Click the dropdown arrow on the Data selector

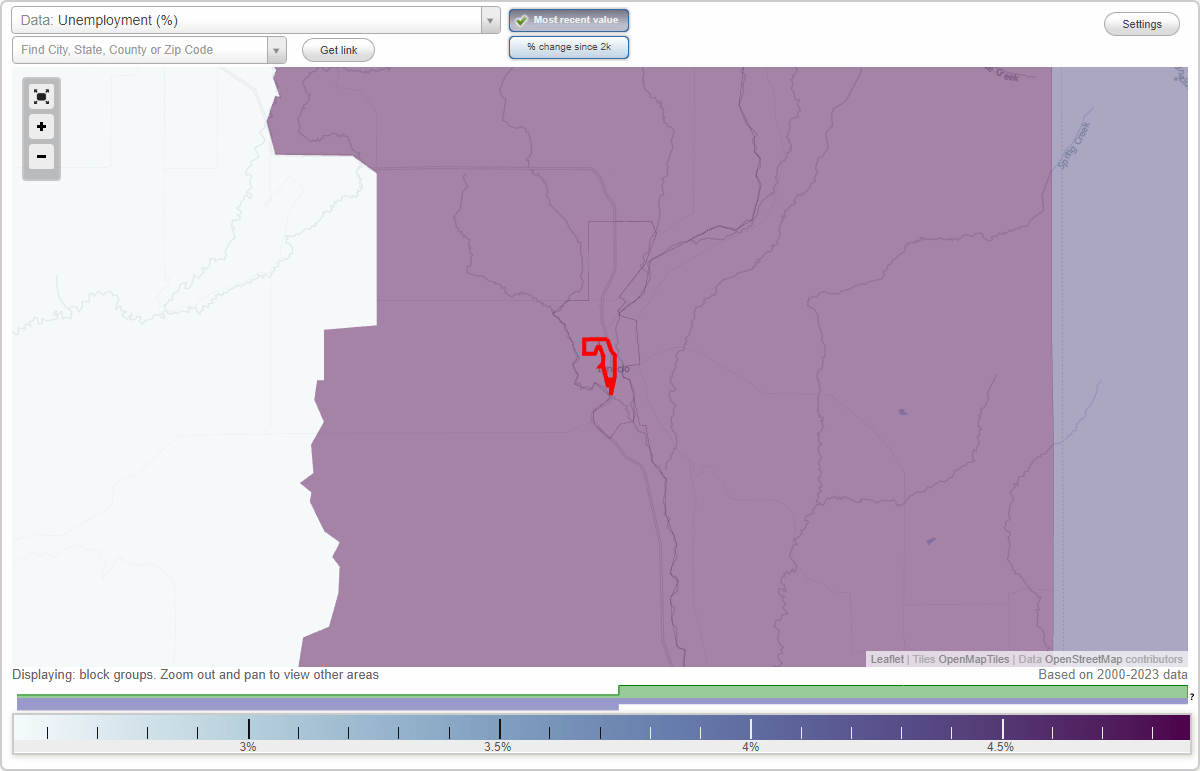point(489,20)
